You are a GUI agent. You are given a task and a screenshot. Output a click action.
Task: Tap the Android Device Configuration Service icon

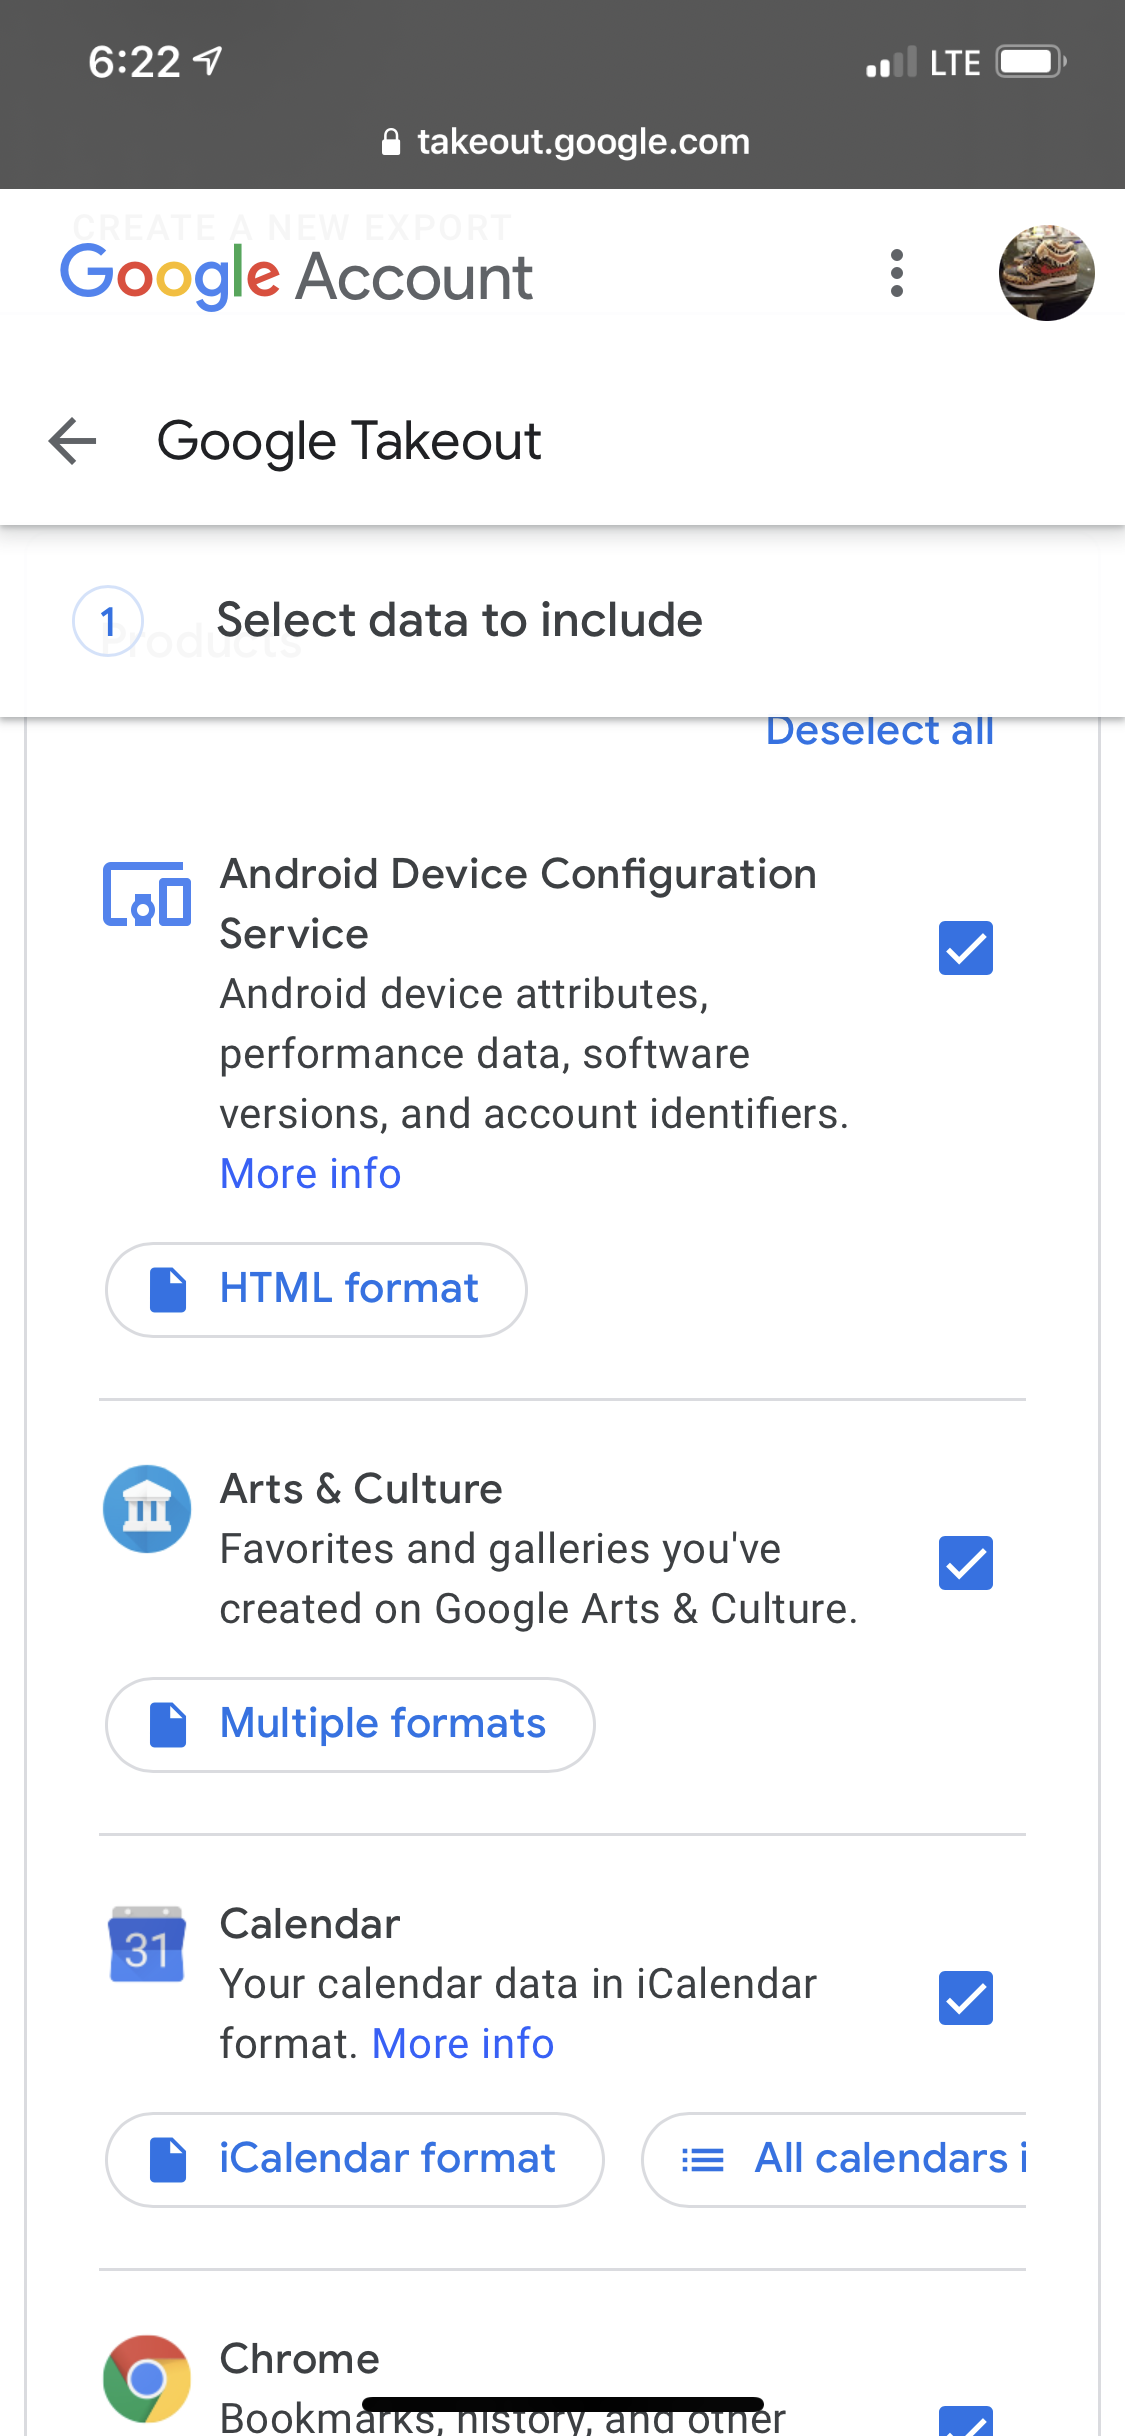click(x=147, y=895)
